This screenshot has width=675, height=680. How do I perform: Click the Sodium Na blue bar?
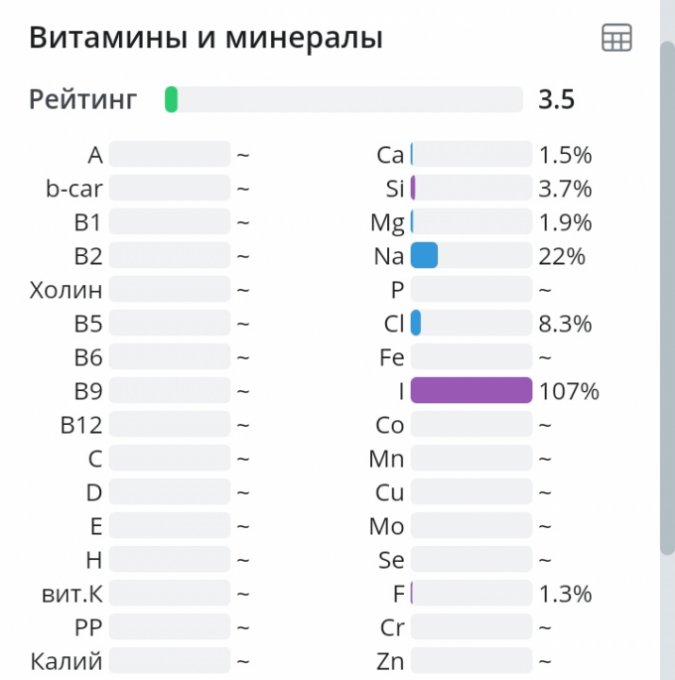471,256
